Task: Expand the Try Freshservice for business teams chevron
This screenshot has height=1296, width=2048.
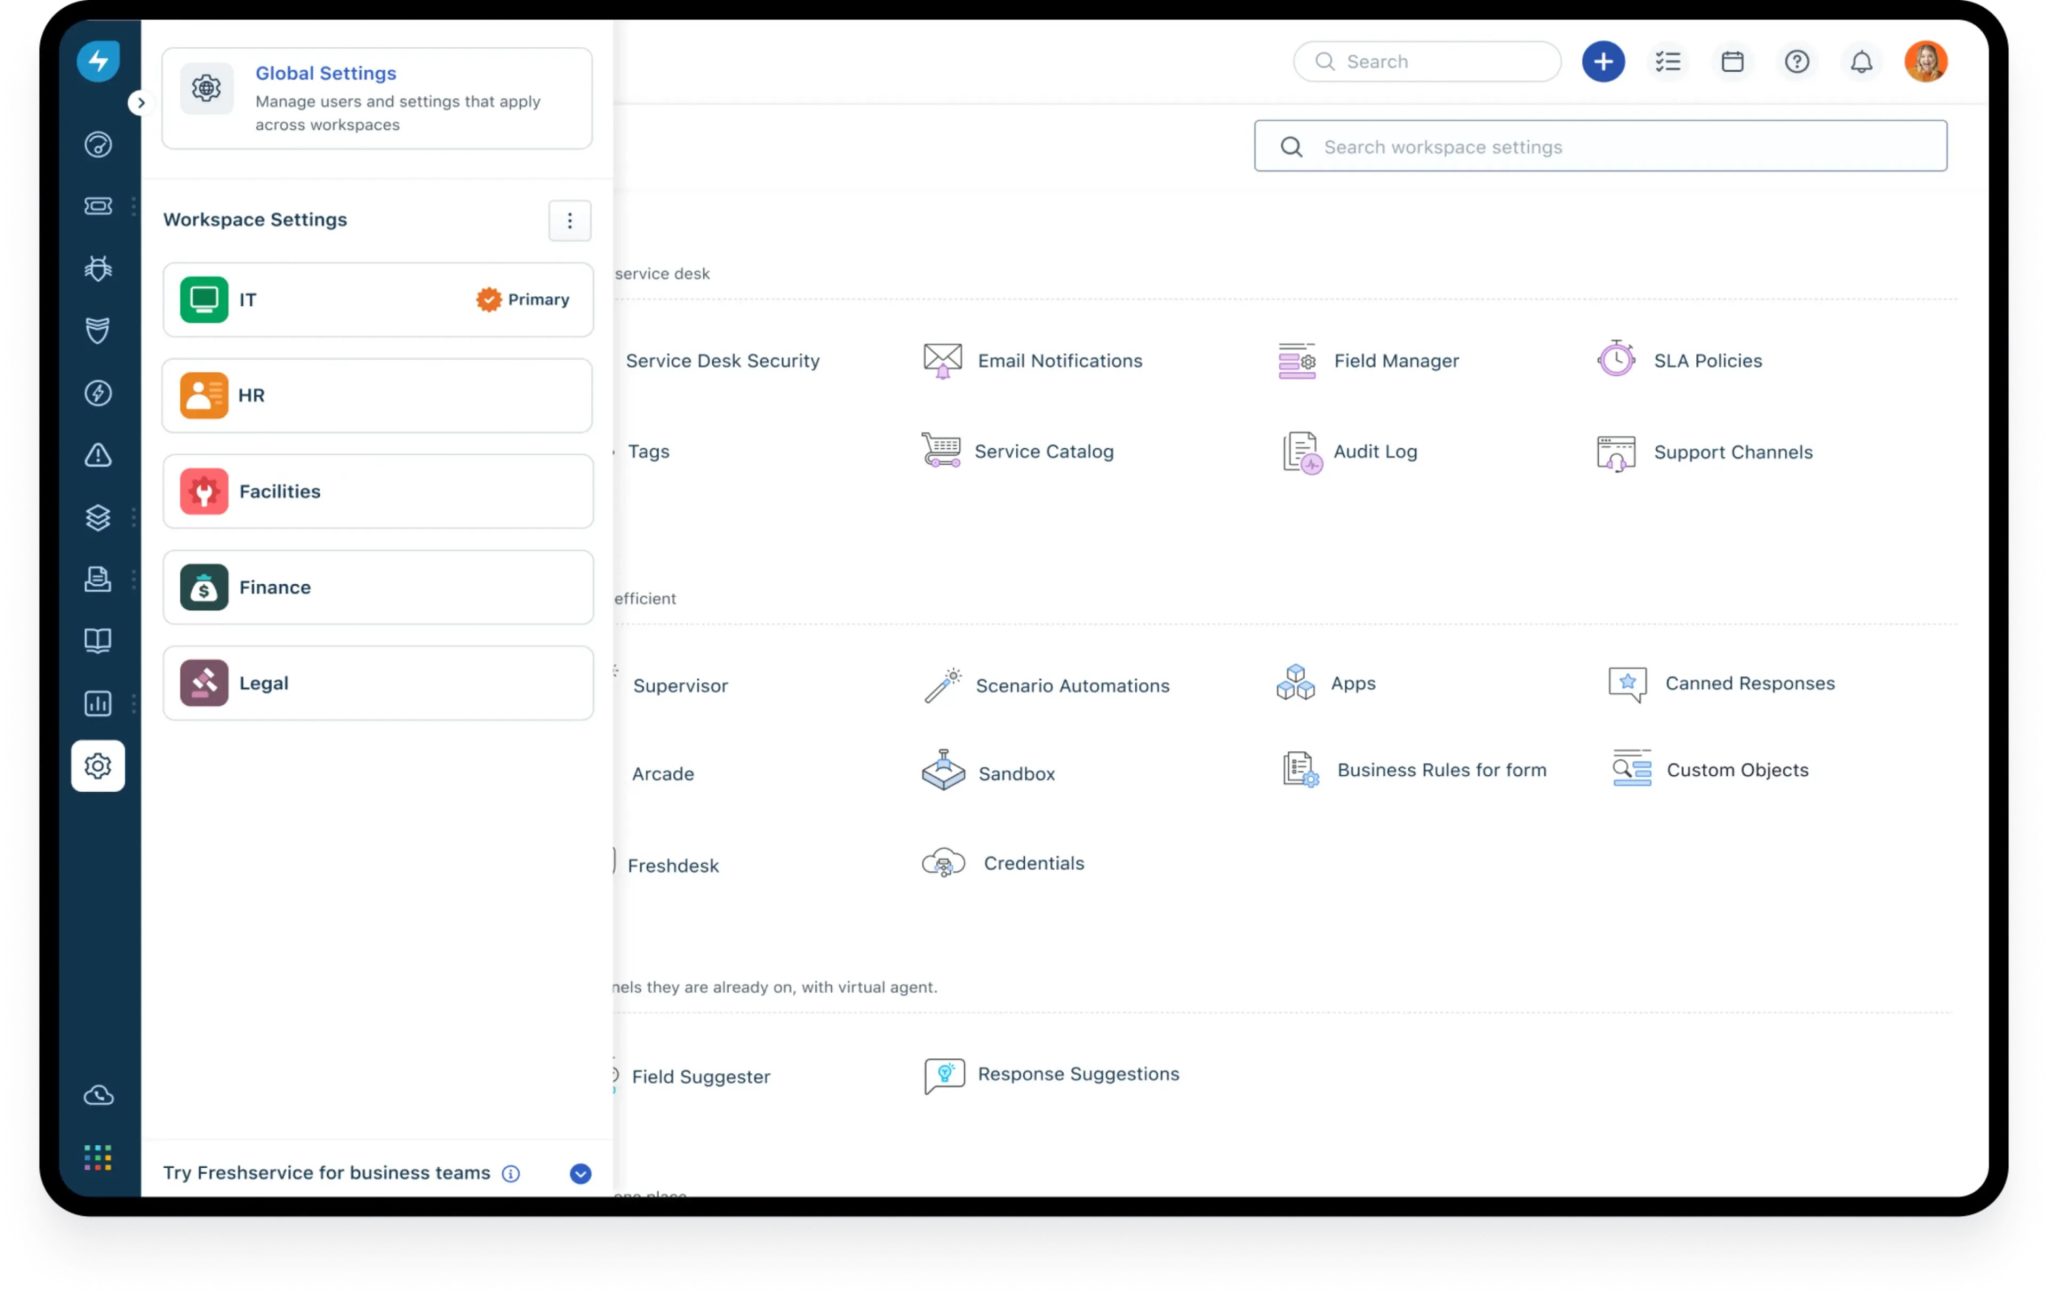Action: pos(580,1173)
